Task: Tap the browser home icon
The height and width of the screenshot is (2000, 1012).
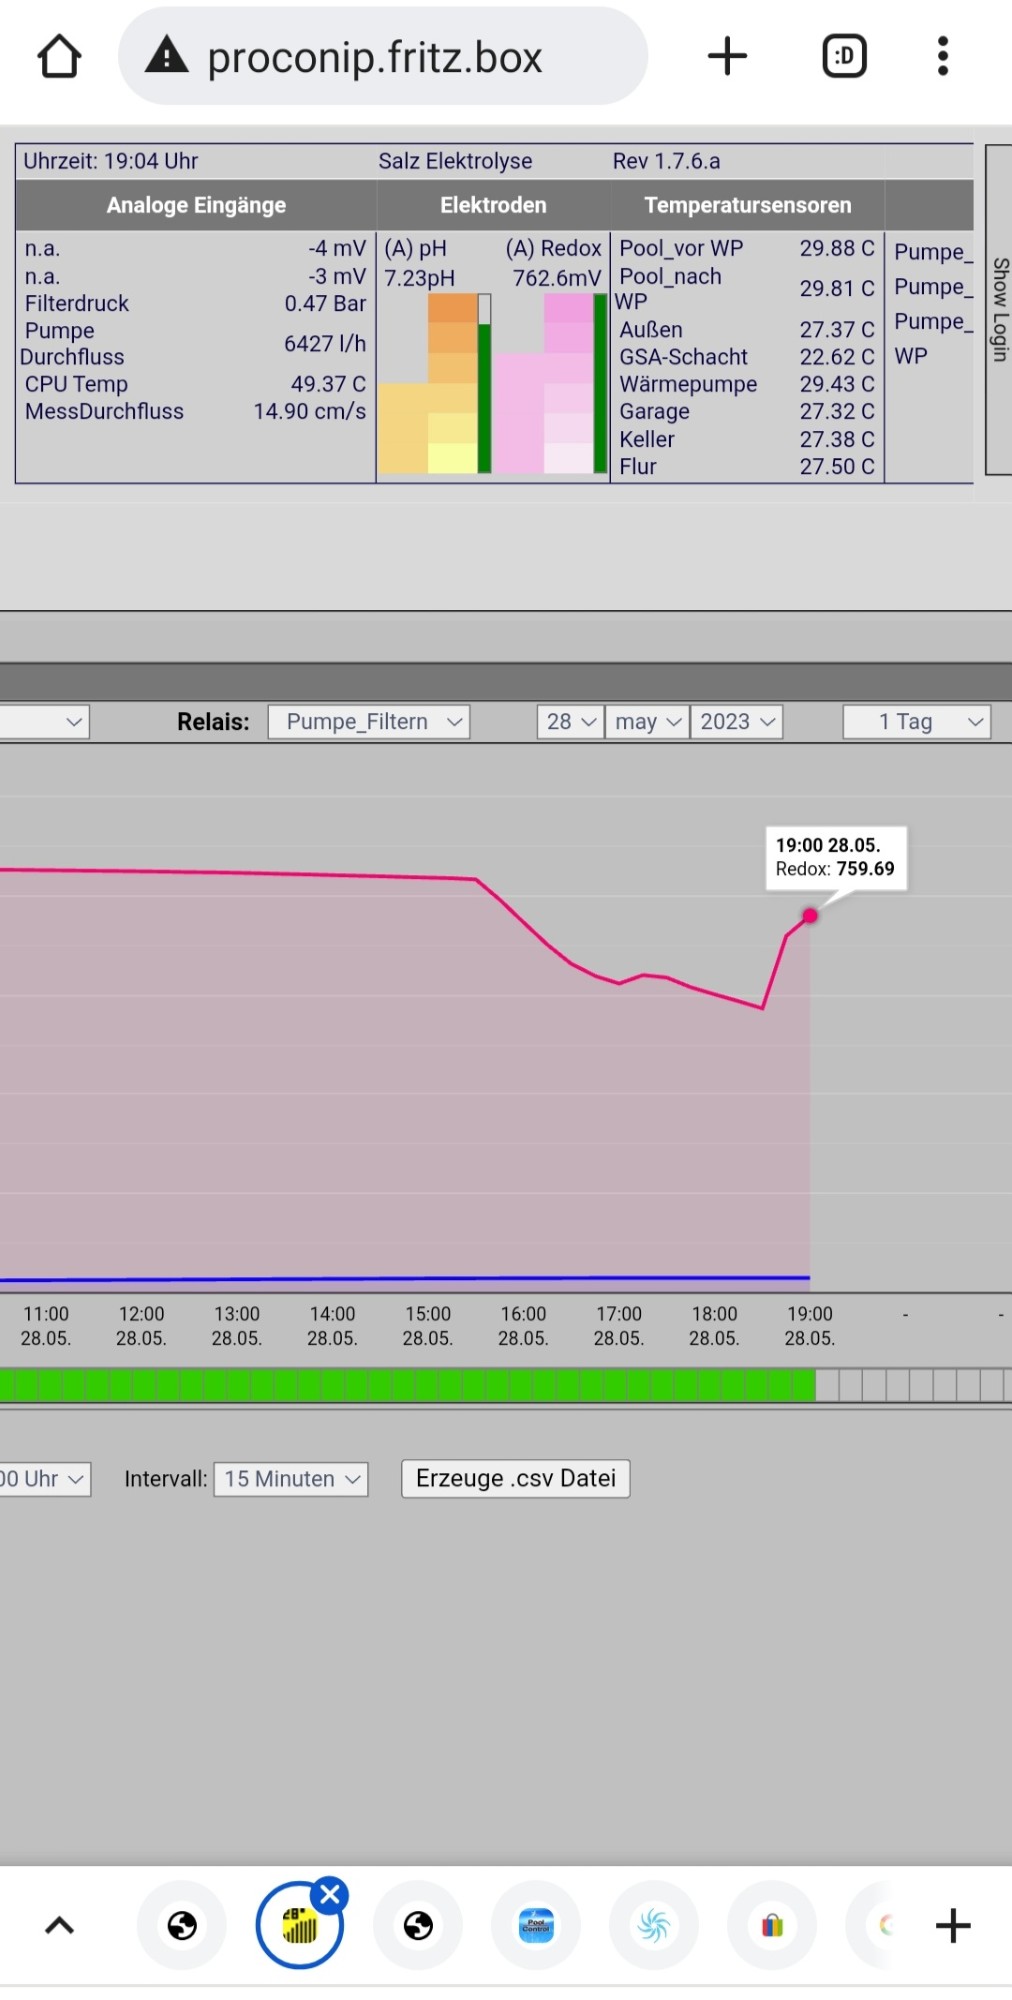Action: pos(59,57)
